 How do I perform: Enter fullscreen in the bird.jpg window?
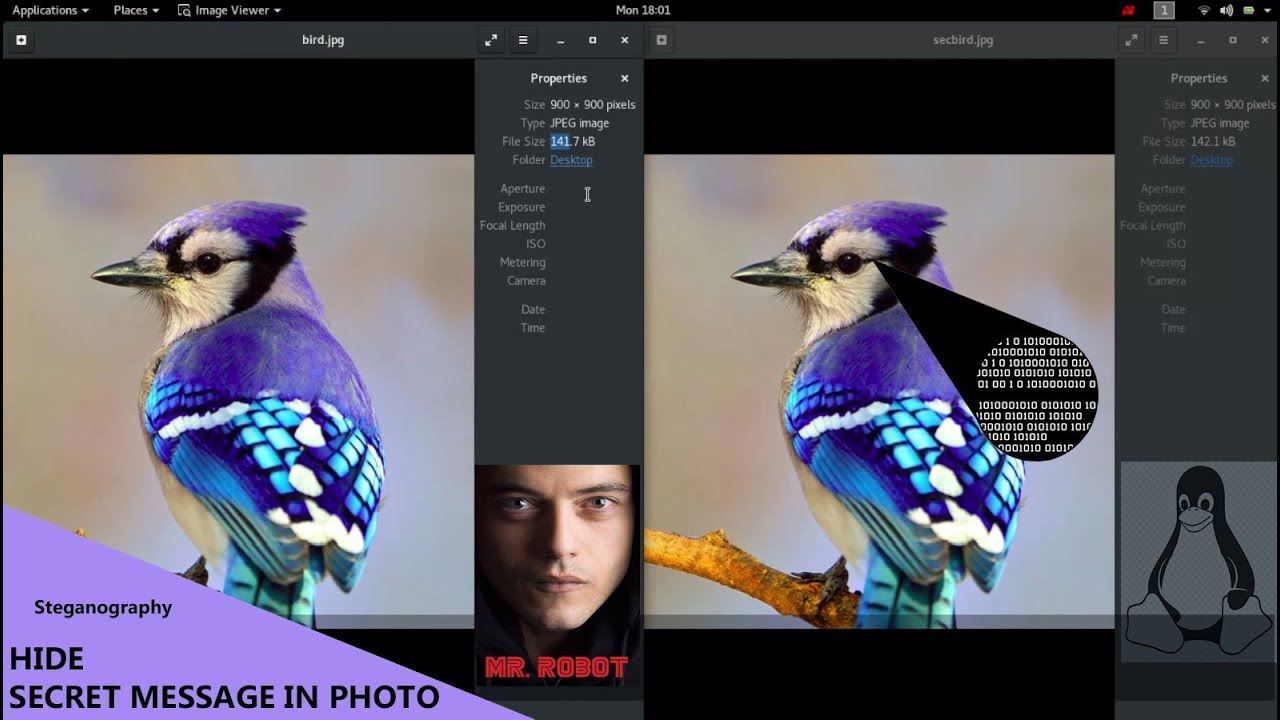click(491, 40)
